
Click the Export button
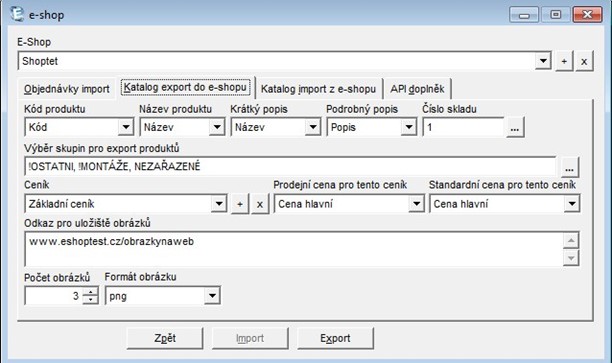(x=335, y=338)
